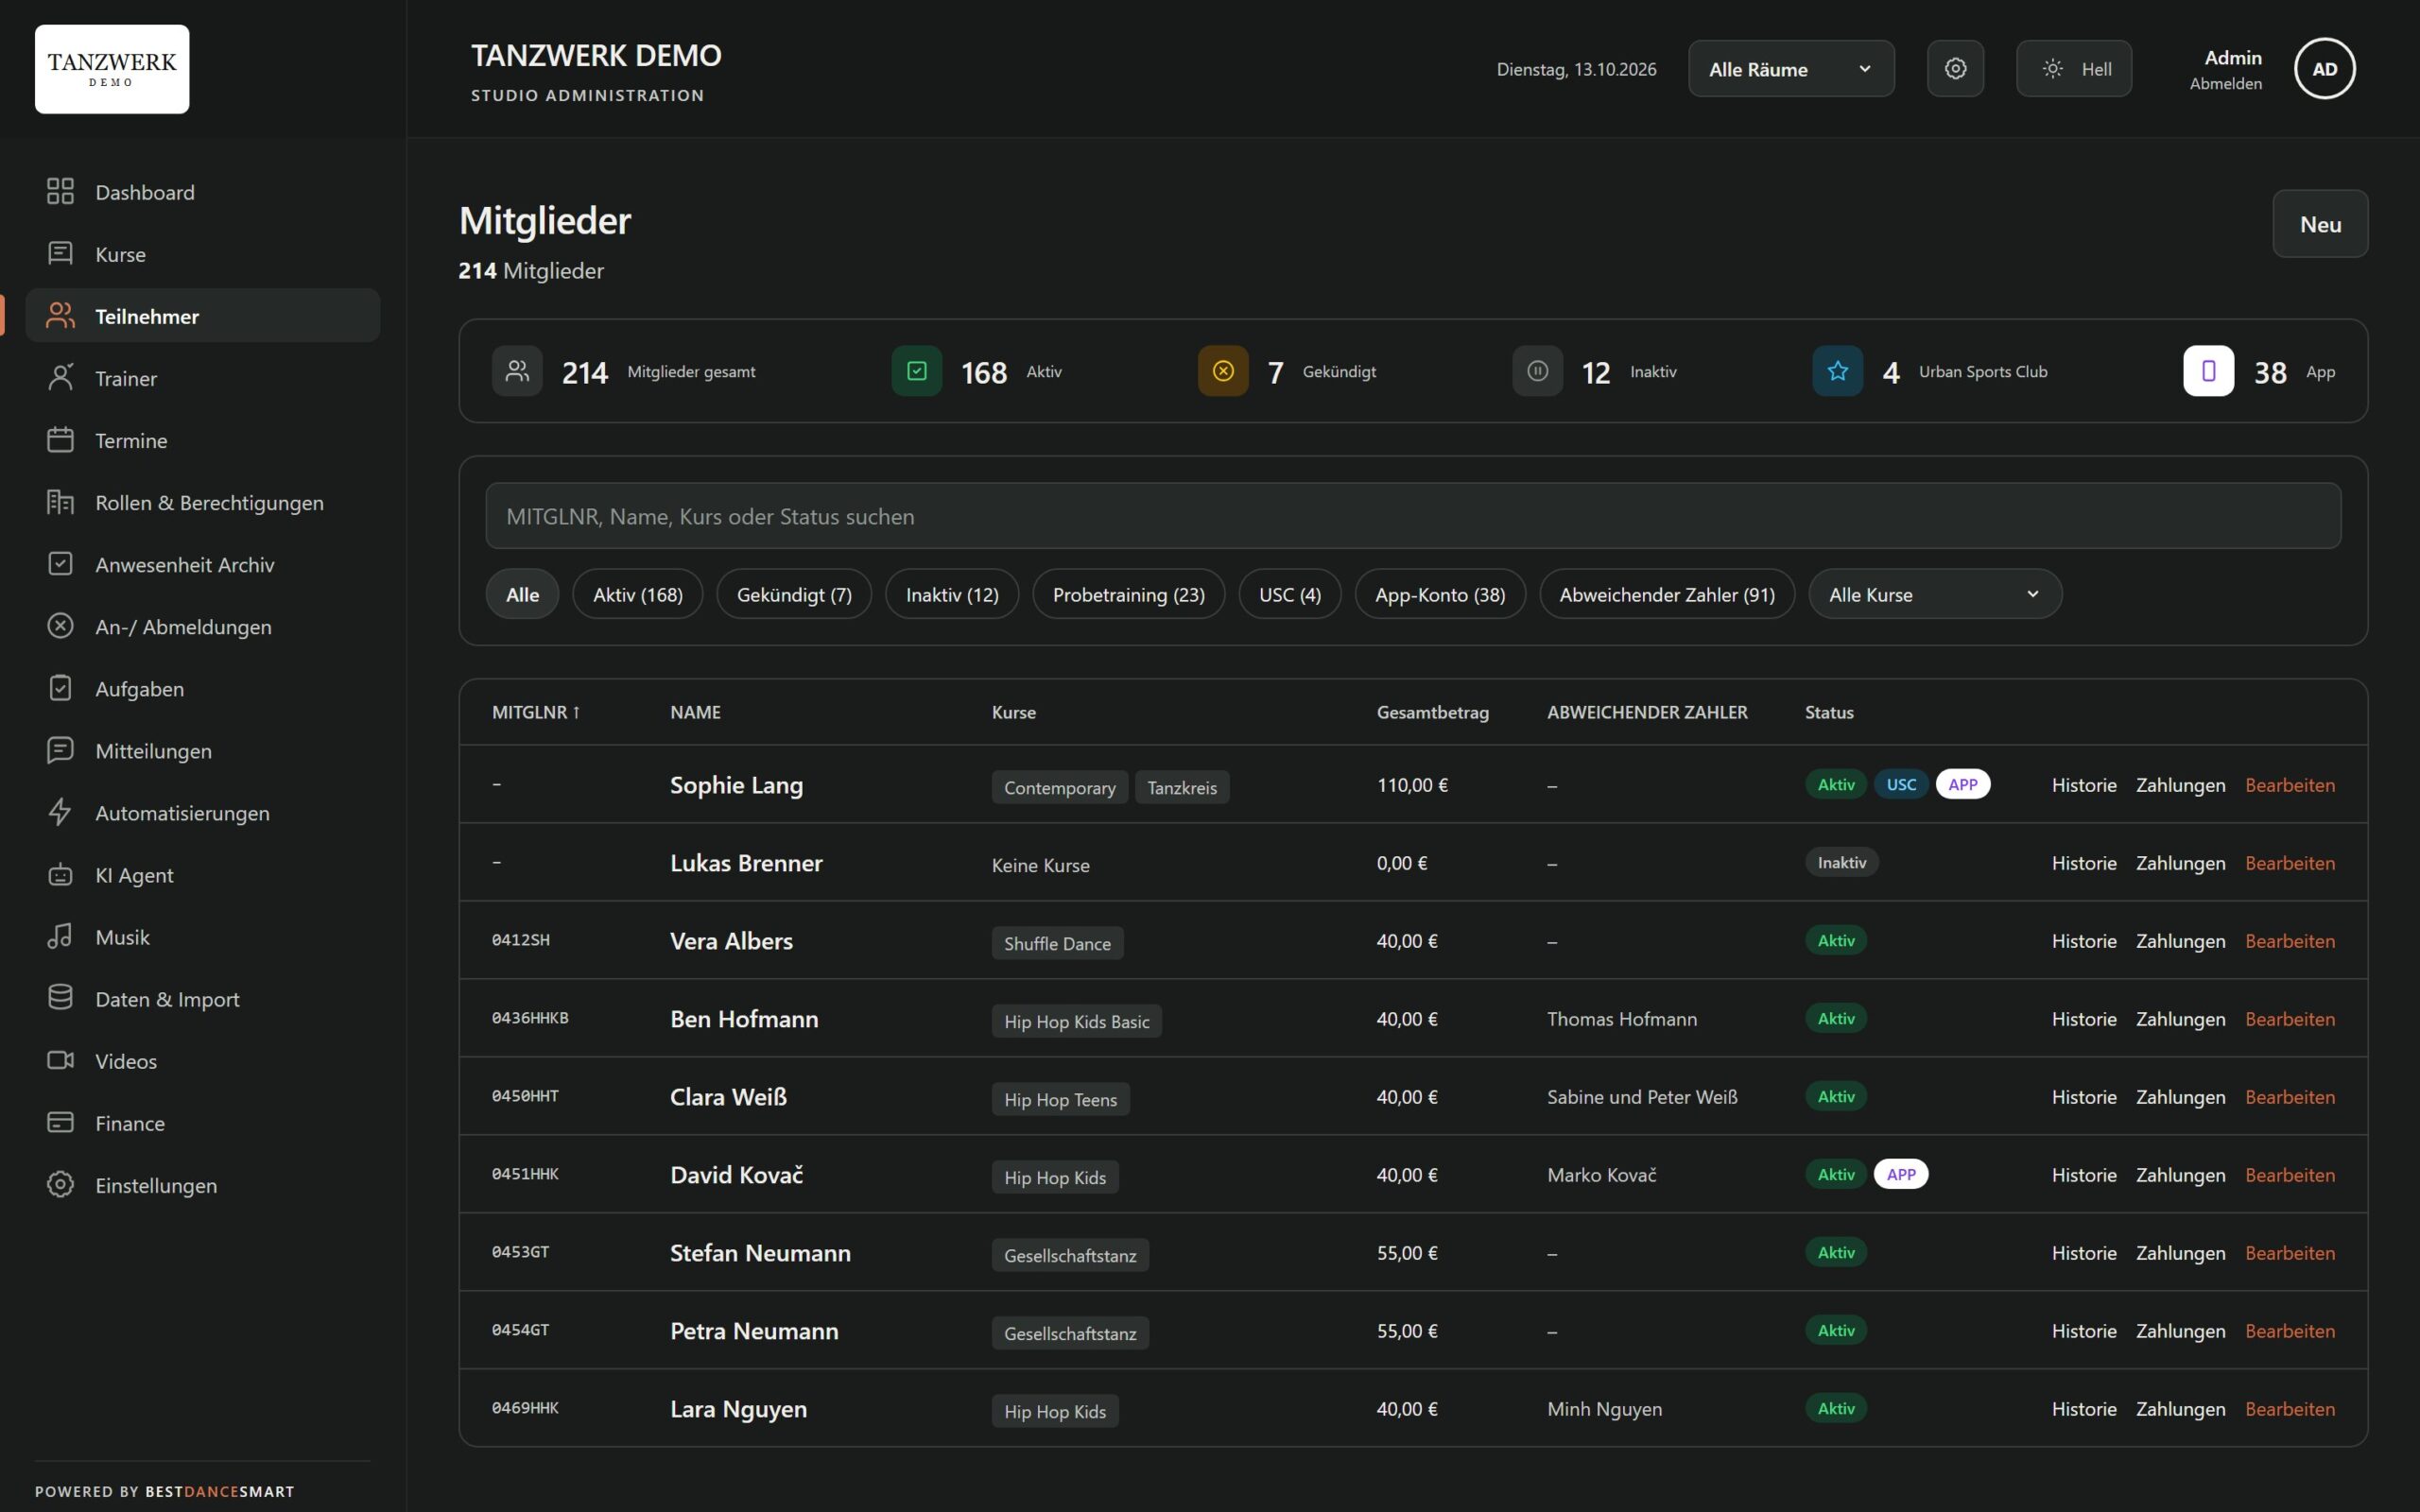
Task: Click the Aufgaben checklist icon
Action: click(60, 687)
